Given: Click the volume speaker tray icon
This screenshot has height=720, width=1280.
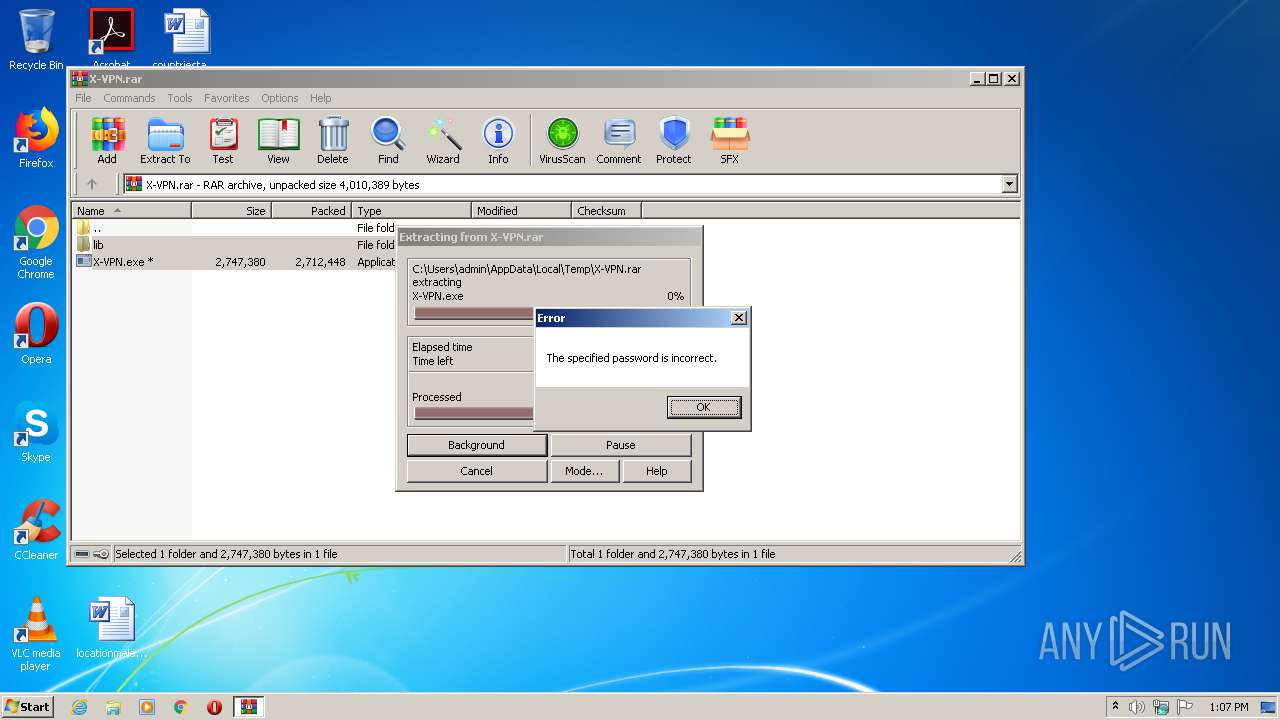Looking at the screenshot, I should [1136, 707].
